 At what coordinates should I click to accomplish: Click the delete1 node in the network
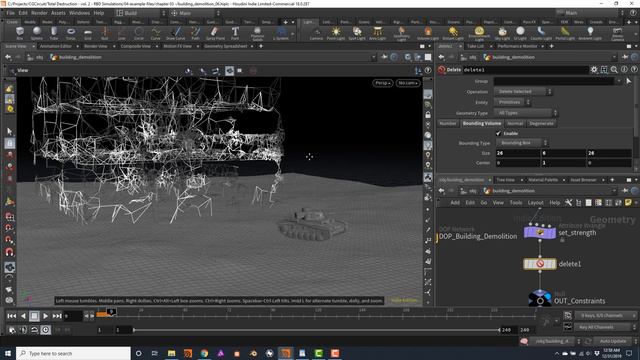[540, 264]
